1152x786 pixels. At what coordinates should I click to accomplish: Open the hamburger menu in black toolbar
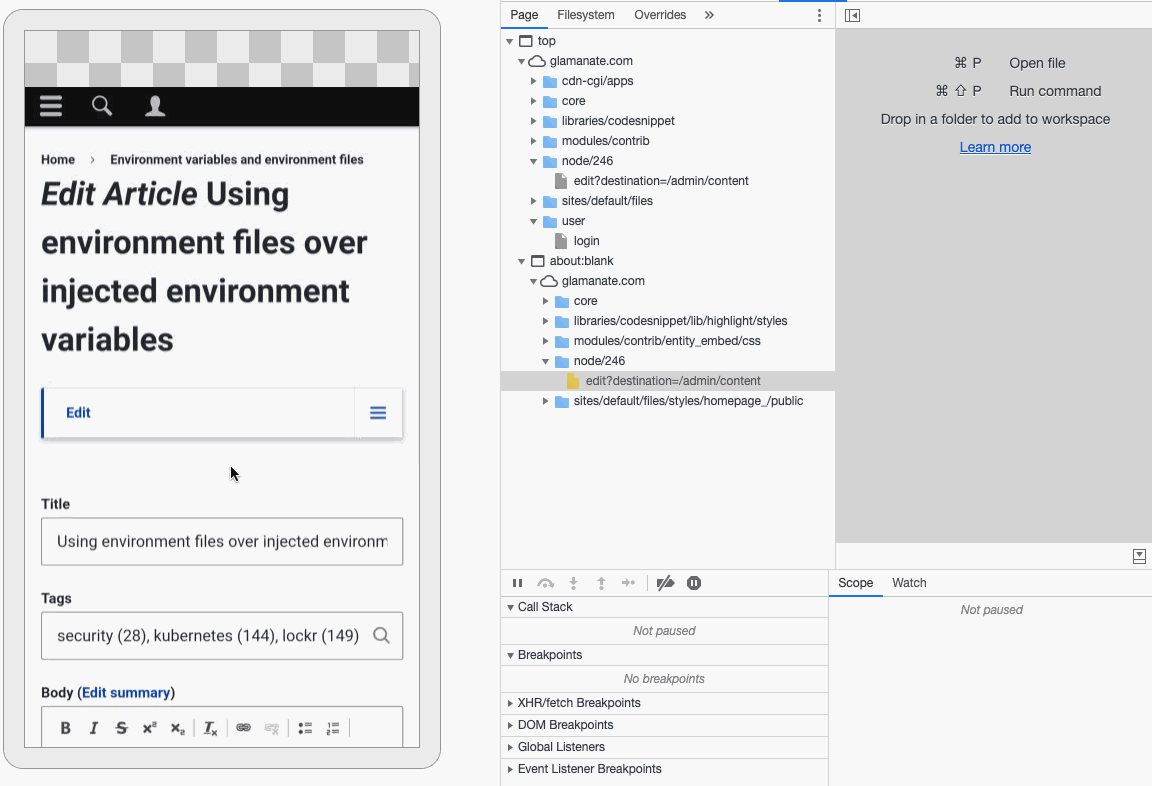click(51, 106)
